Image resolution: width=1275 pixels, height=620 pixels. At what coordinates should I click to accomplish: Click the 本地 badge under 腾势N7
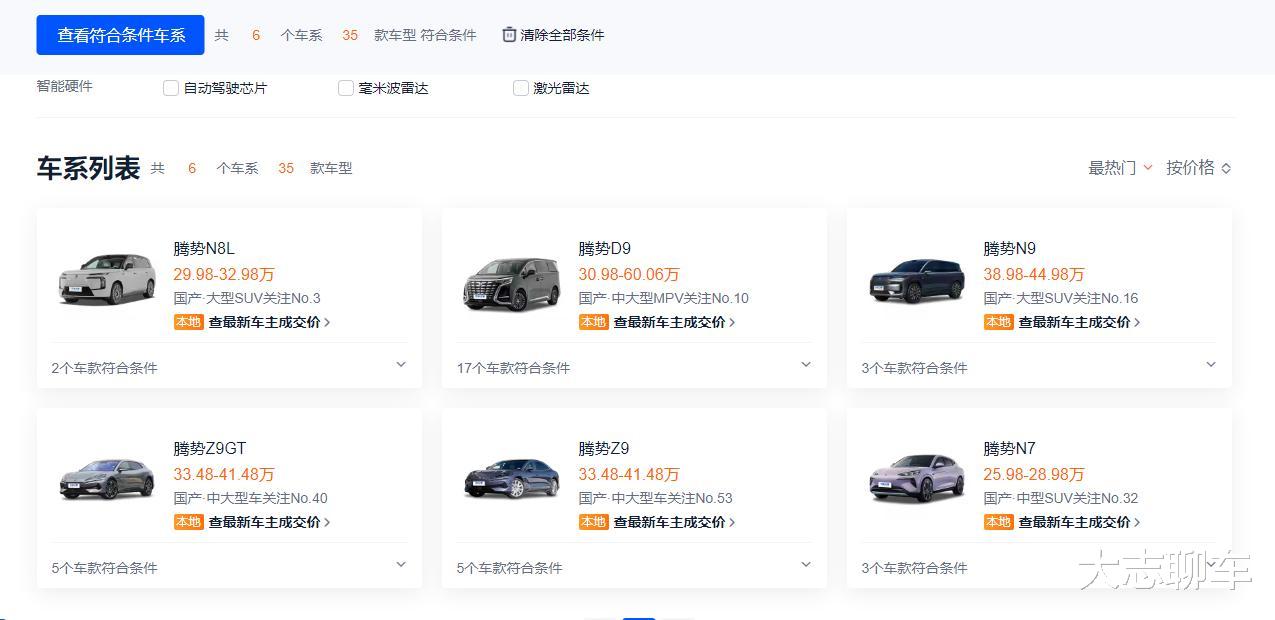[998, 522]
